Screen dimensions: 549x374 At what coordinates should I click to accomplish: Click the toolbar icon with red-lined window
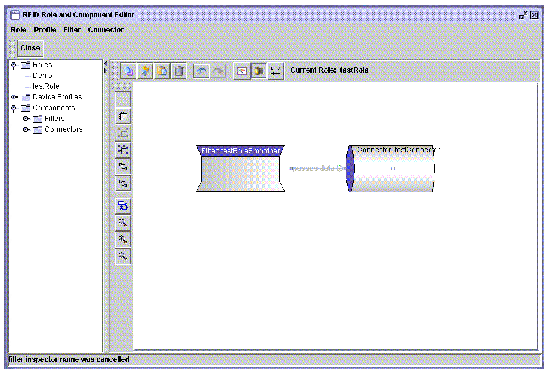(242, 71)
